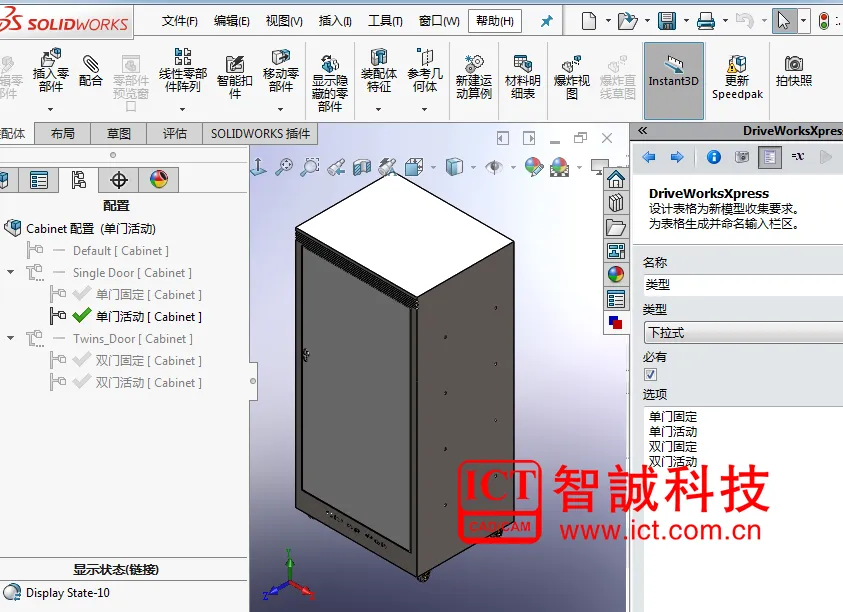Click the View Orientation cube icon
Screen dimensions: 843x612
414,167
